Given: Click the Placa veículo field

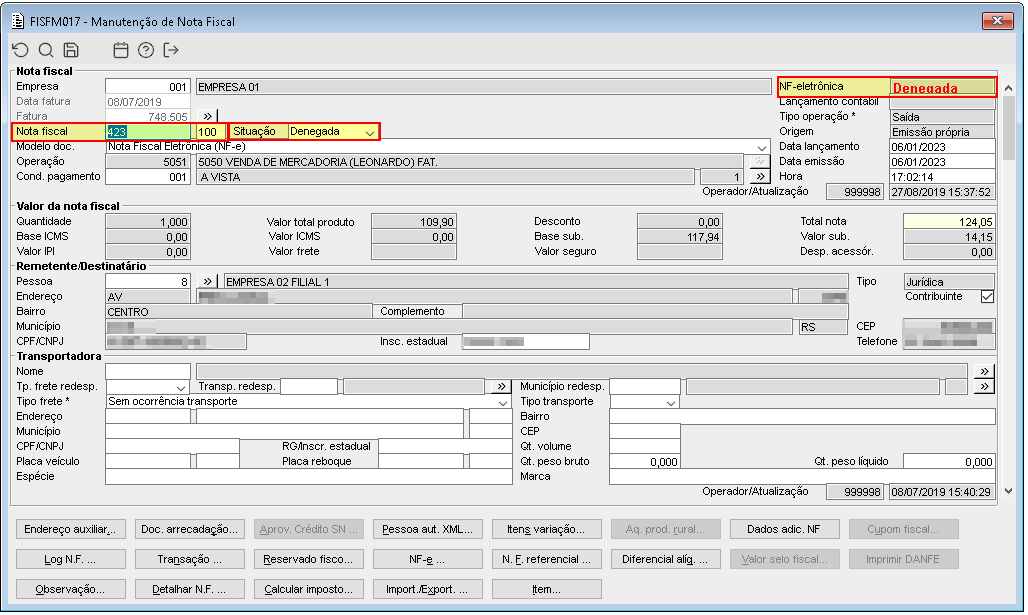Looking at the screenshot, I should (148, 462).
